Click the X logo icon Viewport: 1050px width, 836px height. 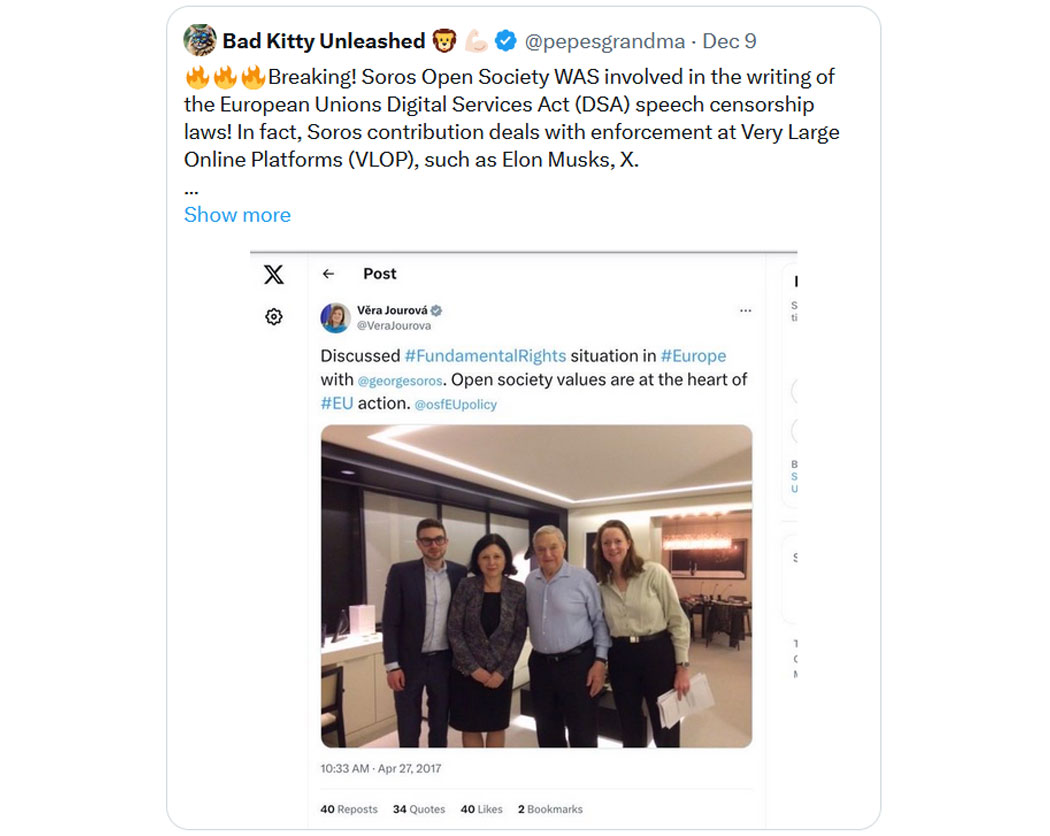pos(273,275)
